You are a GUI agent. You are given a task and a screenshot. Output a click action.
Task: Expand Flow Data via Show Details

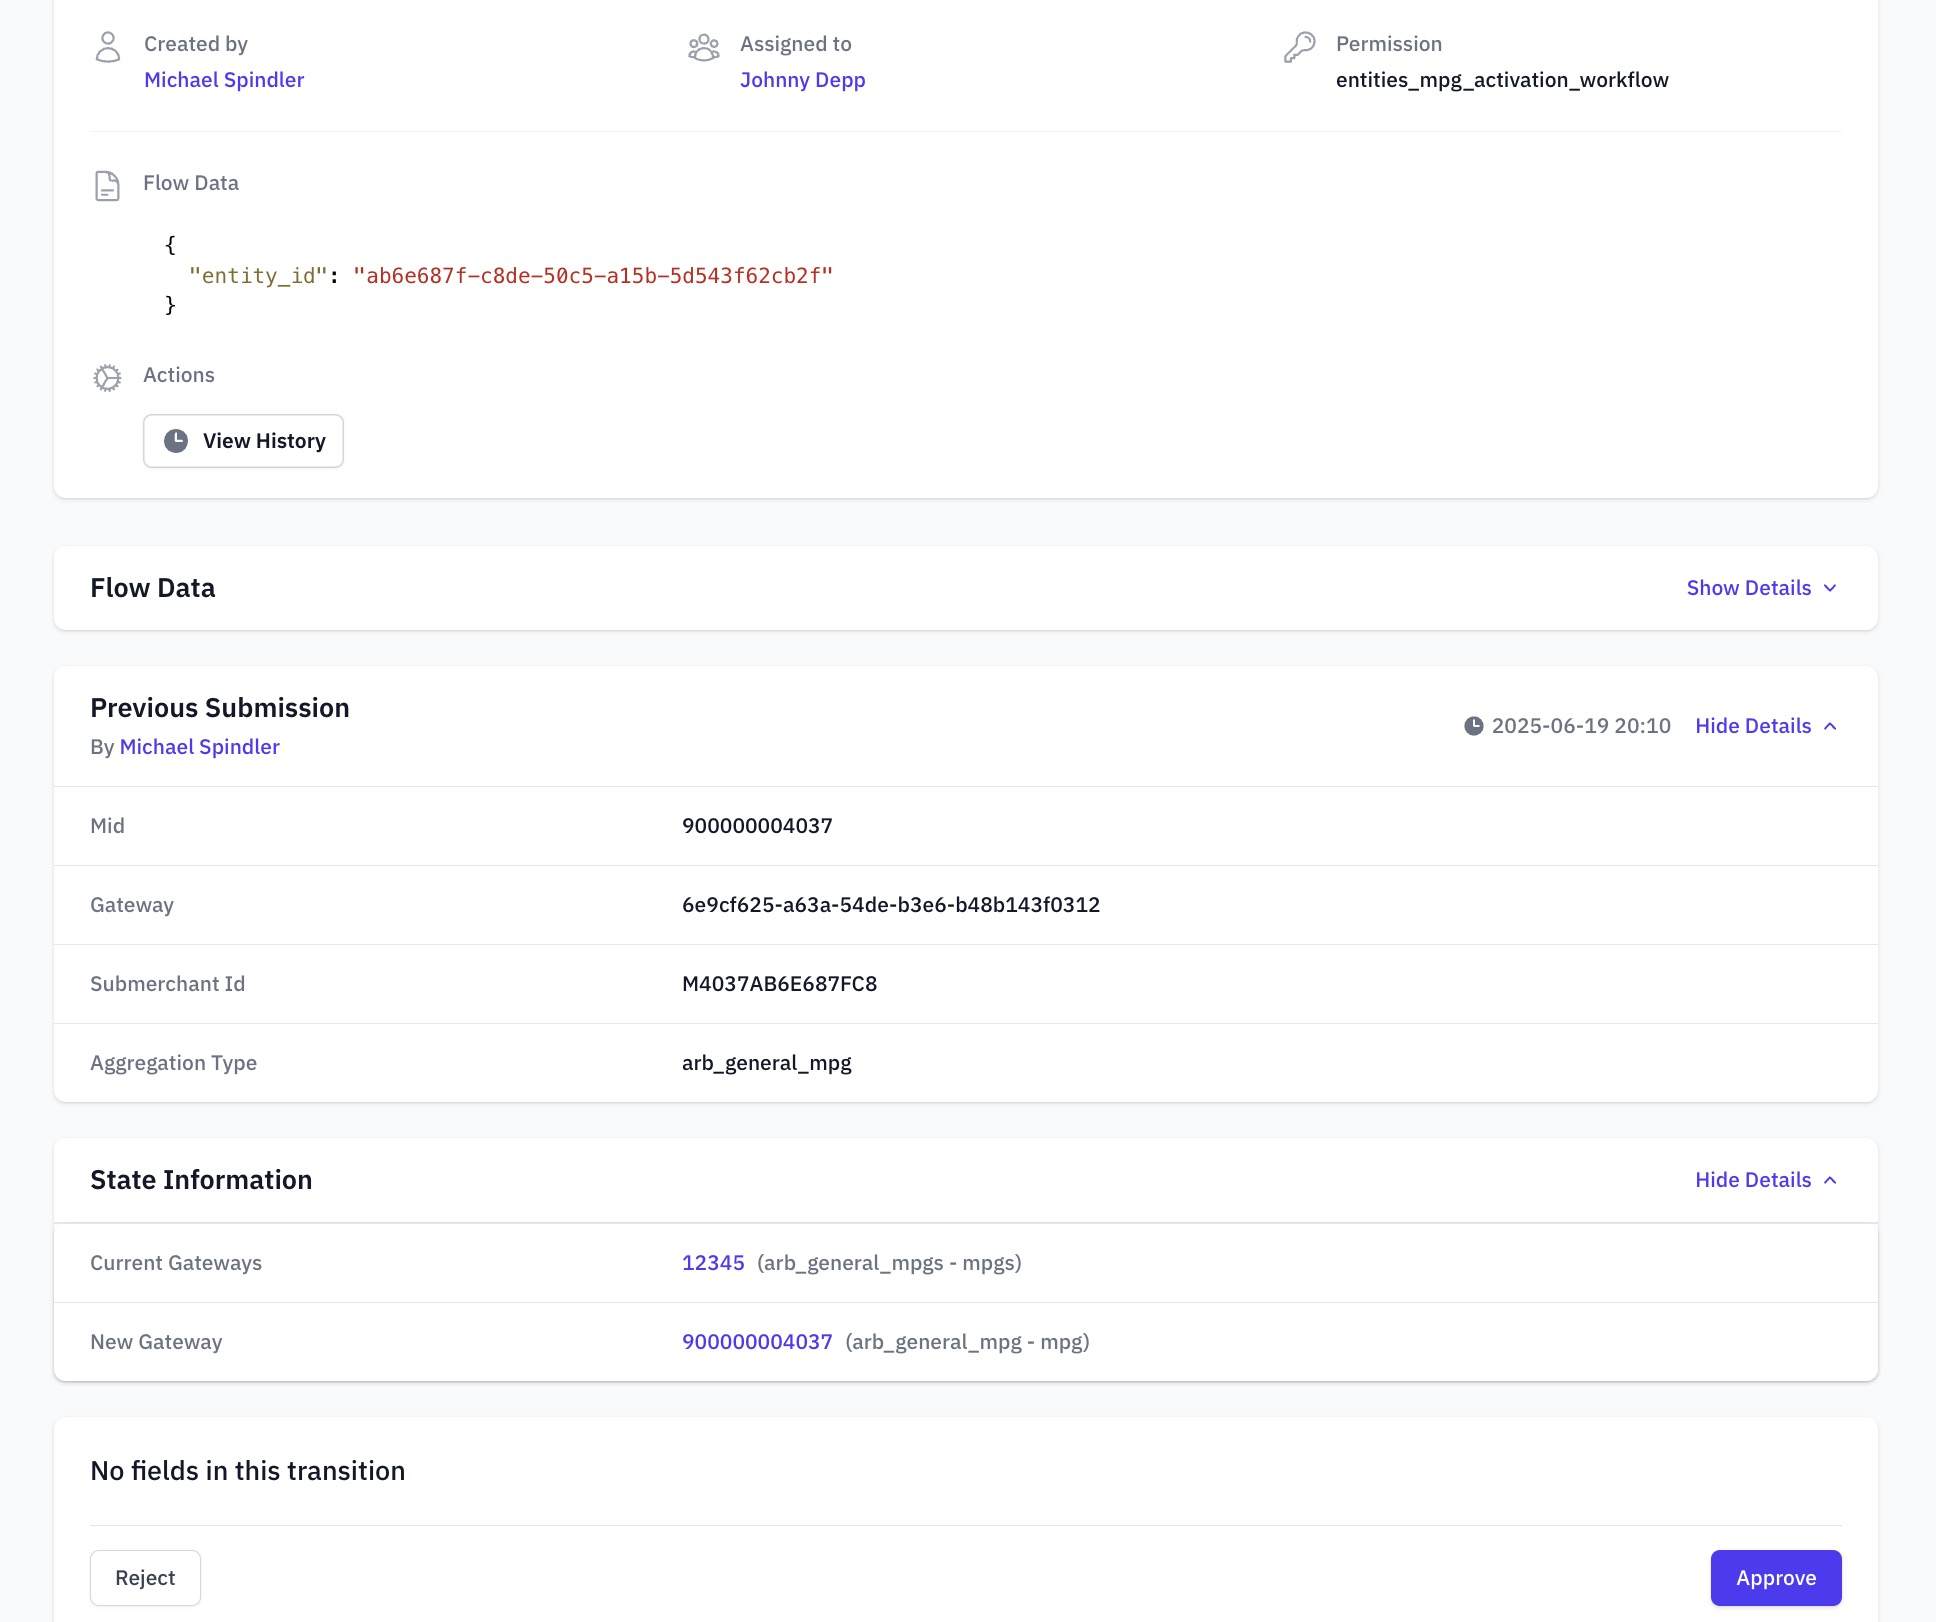click(x=1749, y=588)
